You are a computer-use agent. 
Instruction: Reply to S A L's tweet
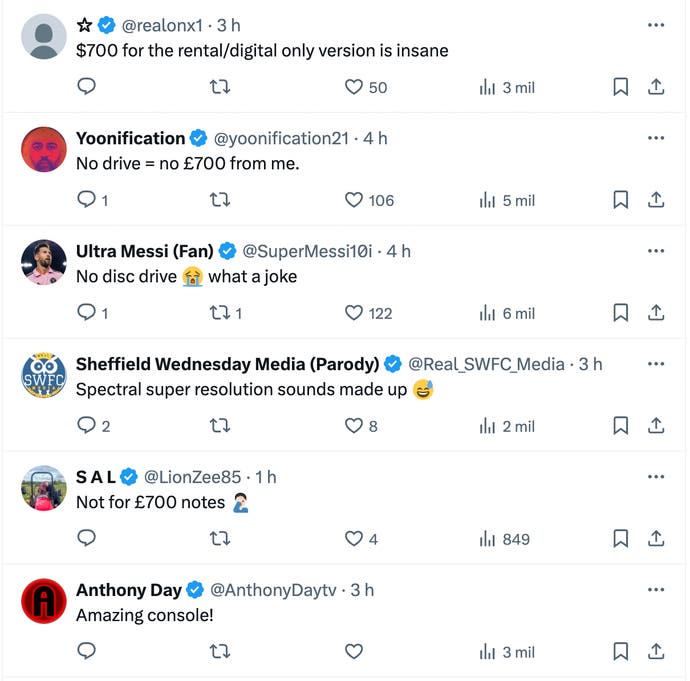[87, 539]
